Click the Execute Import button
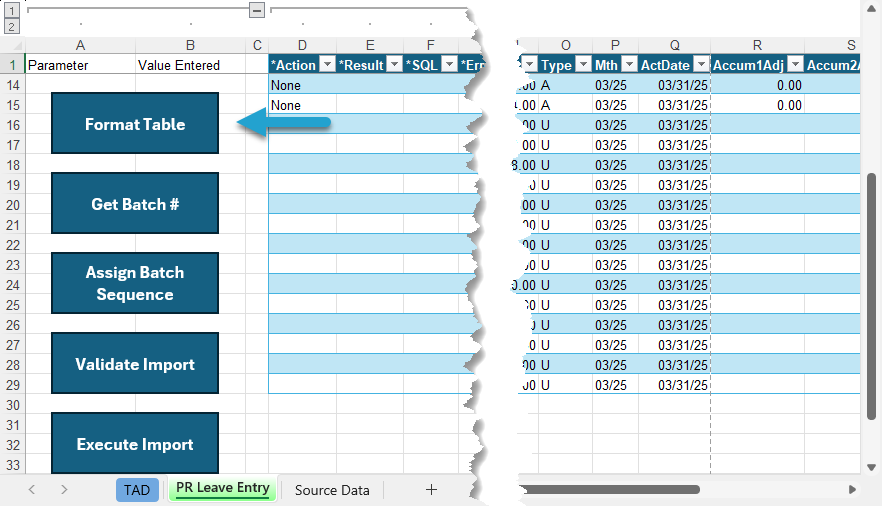The width and height of the screenshot is (882, 506). coord(135,444)
